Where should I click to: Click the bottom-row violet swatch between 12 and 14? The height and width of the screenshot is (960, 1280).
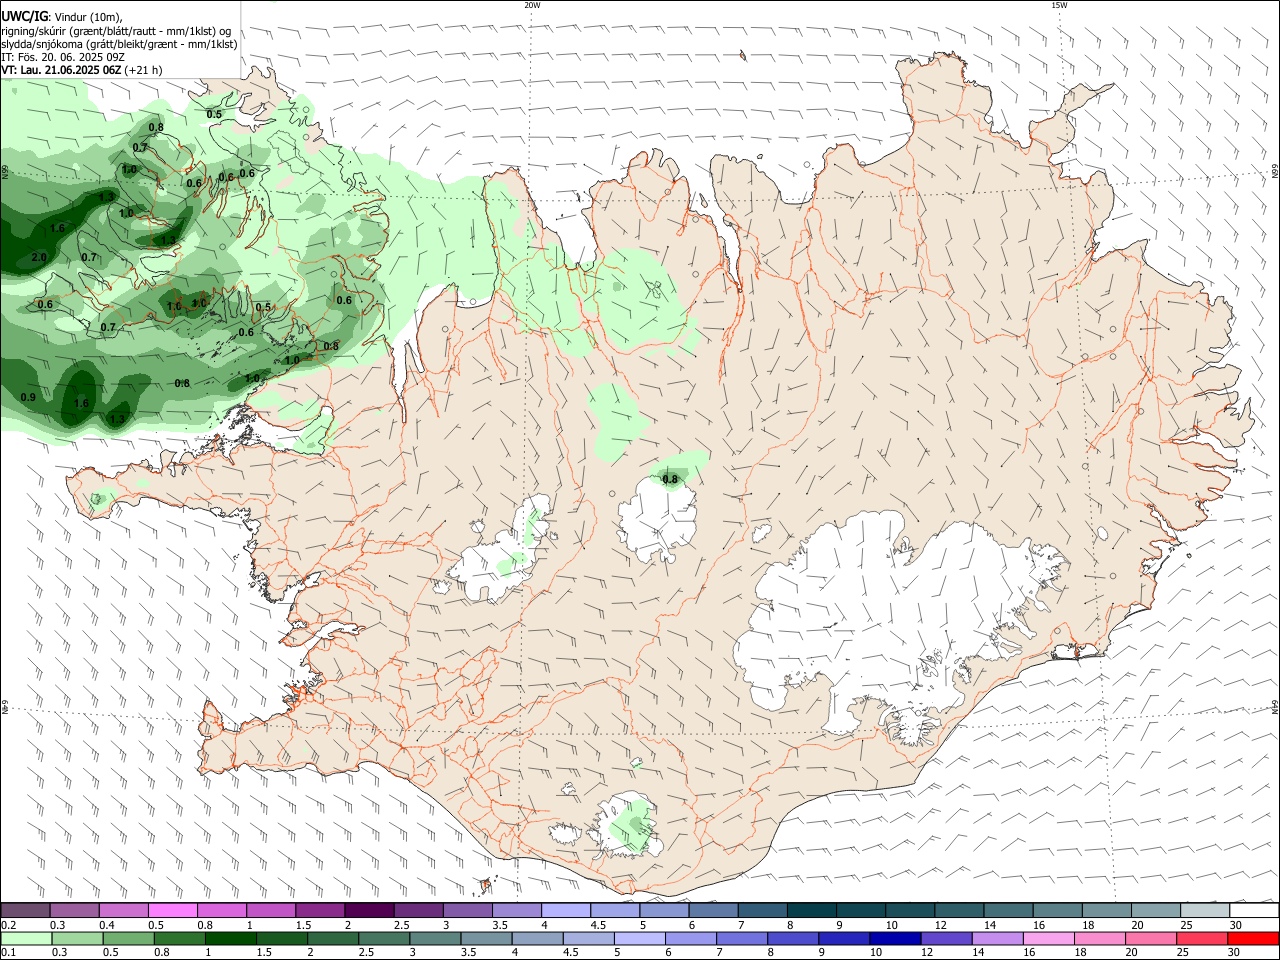pyautogui.click(x=946, y=939)
